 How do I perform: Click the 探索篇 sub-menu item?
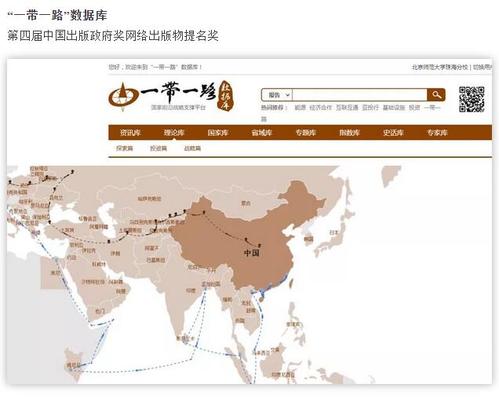125,148
